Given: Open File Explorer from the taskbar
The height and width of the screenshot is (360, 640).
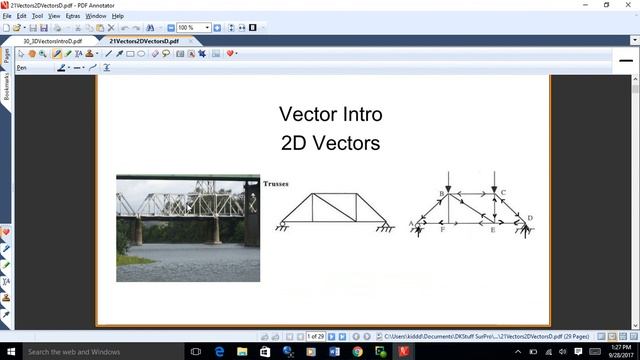Looking at the screenshot, I should (x=242, y=351).
